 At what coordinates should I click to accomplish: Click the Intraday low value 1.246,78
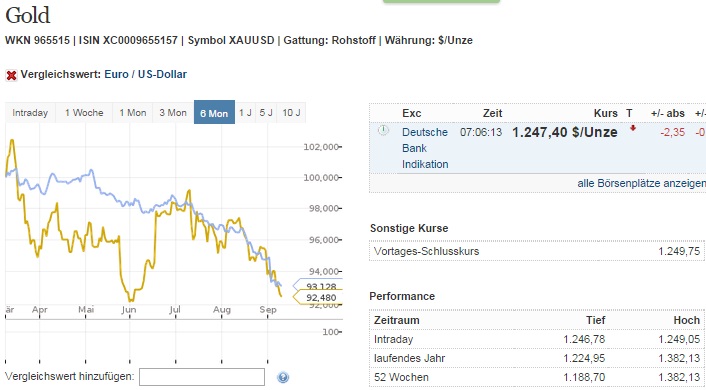tap(584, 339)
